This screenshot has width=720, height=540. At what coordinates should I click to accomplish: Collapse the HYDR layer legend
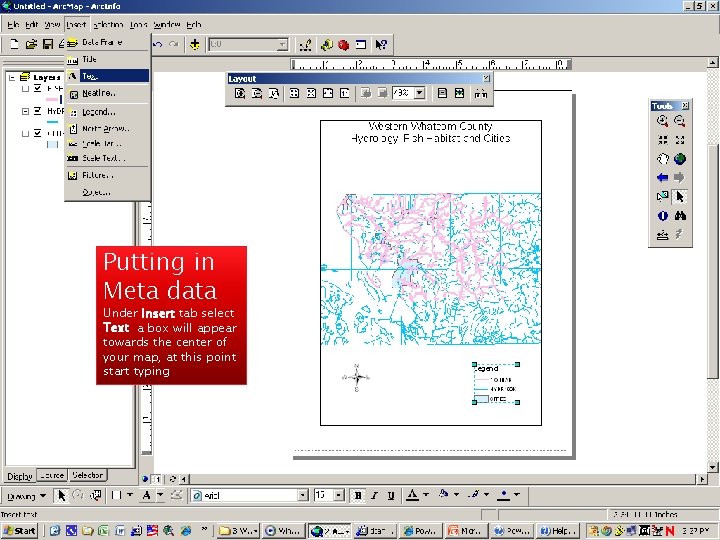[x=25, y=111]
